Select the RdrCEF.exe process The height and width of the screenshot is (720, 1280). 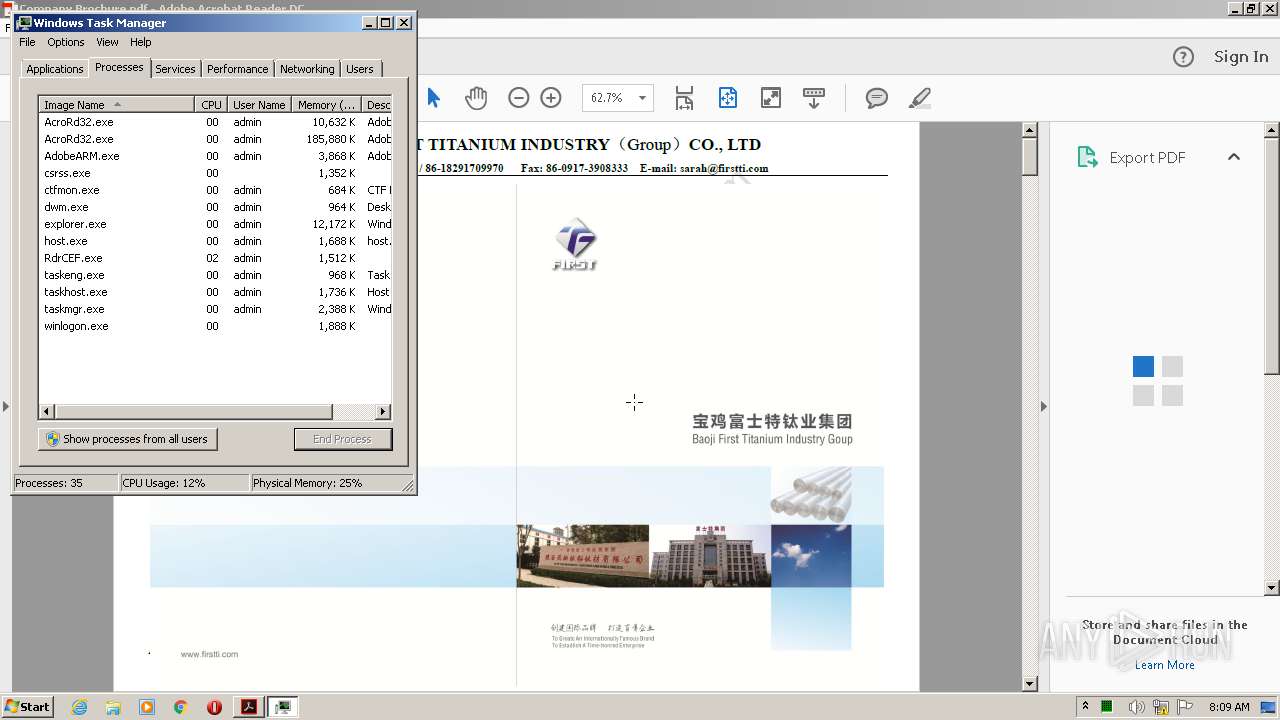[x=215, y=258]
